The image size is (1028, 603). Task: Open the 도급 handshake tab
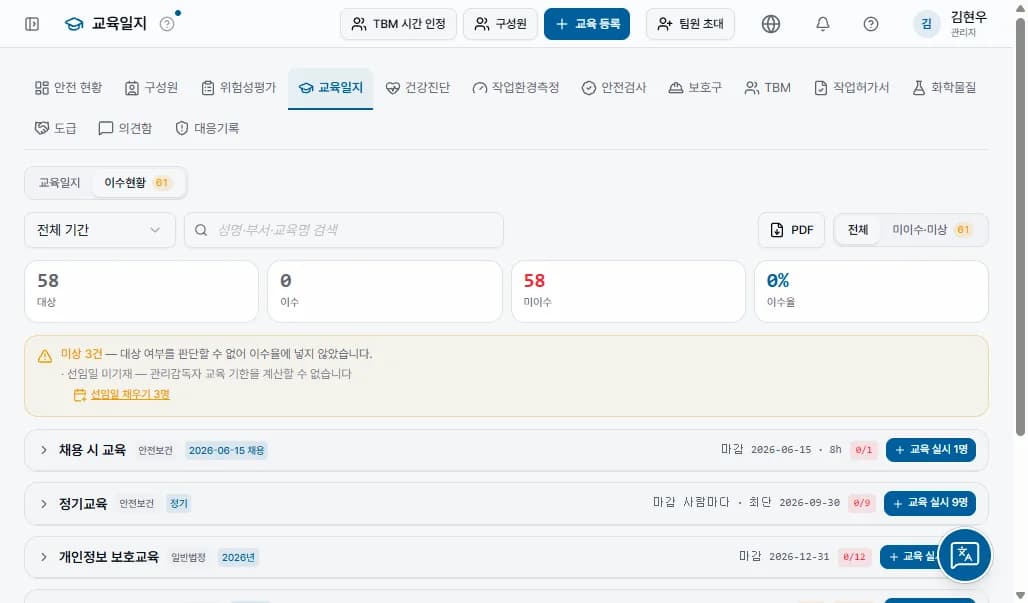pyautogui.click(x=55, y=128)
